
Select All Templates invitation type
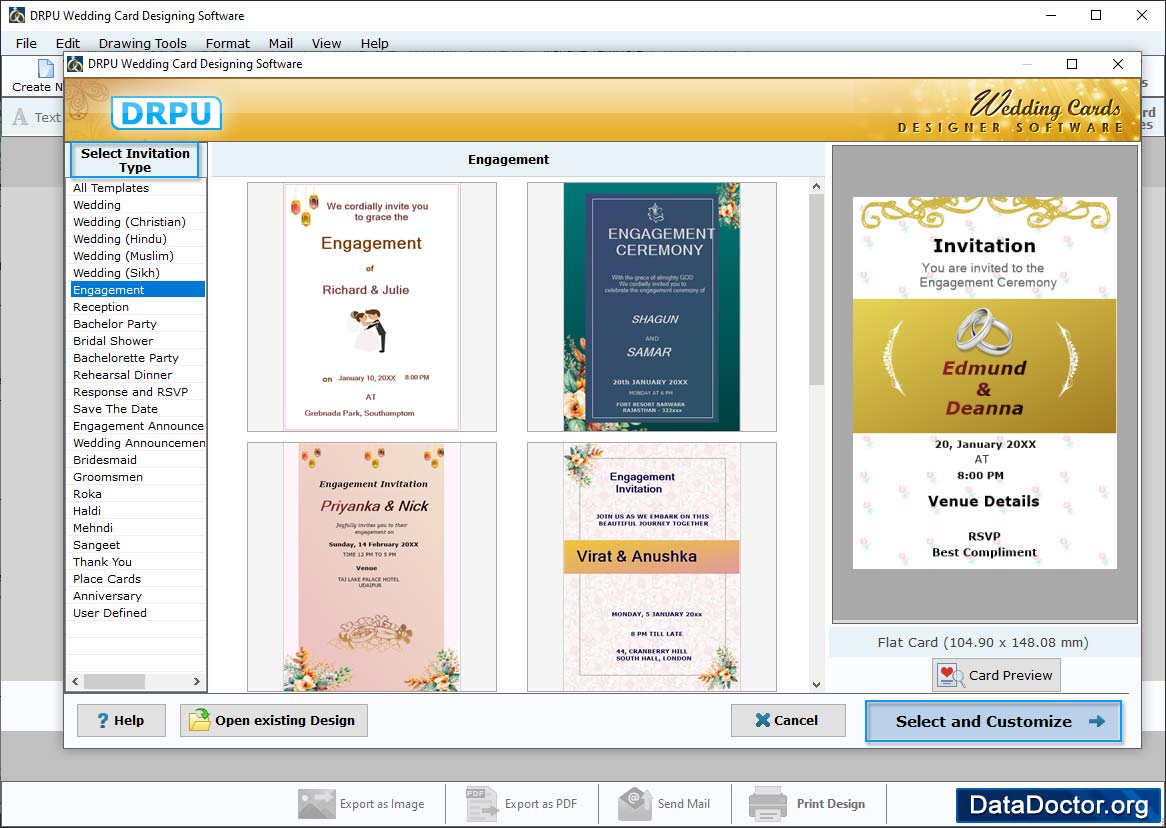point(138,187)
